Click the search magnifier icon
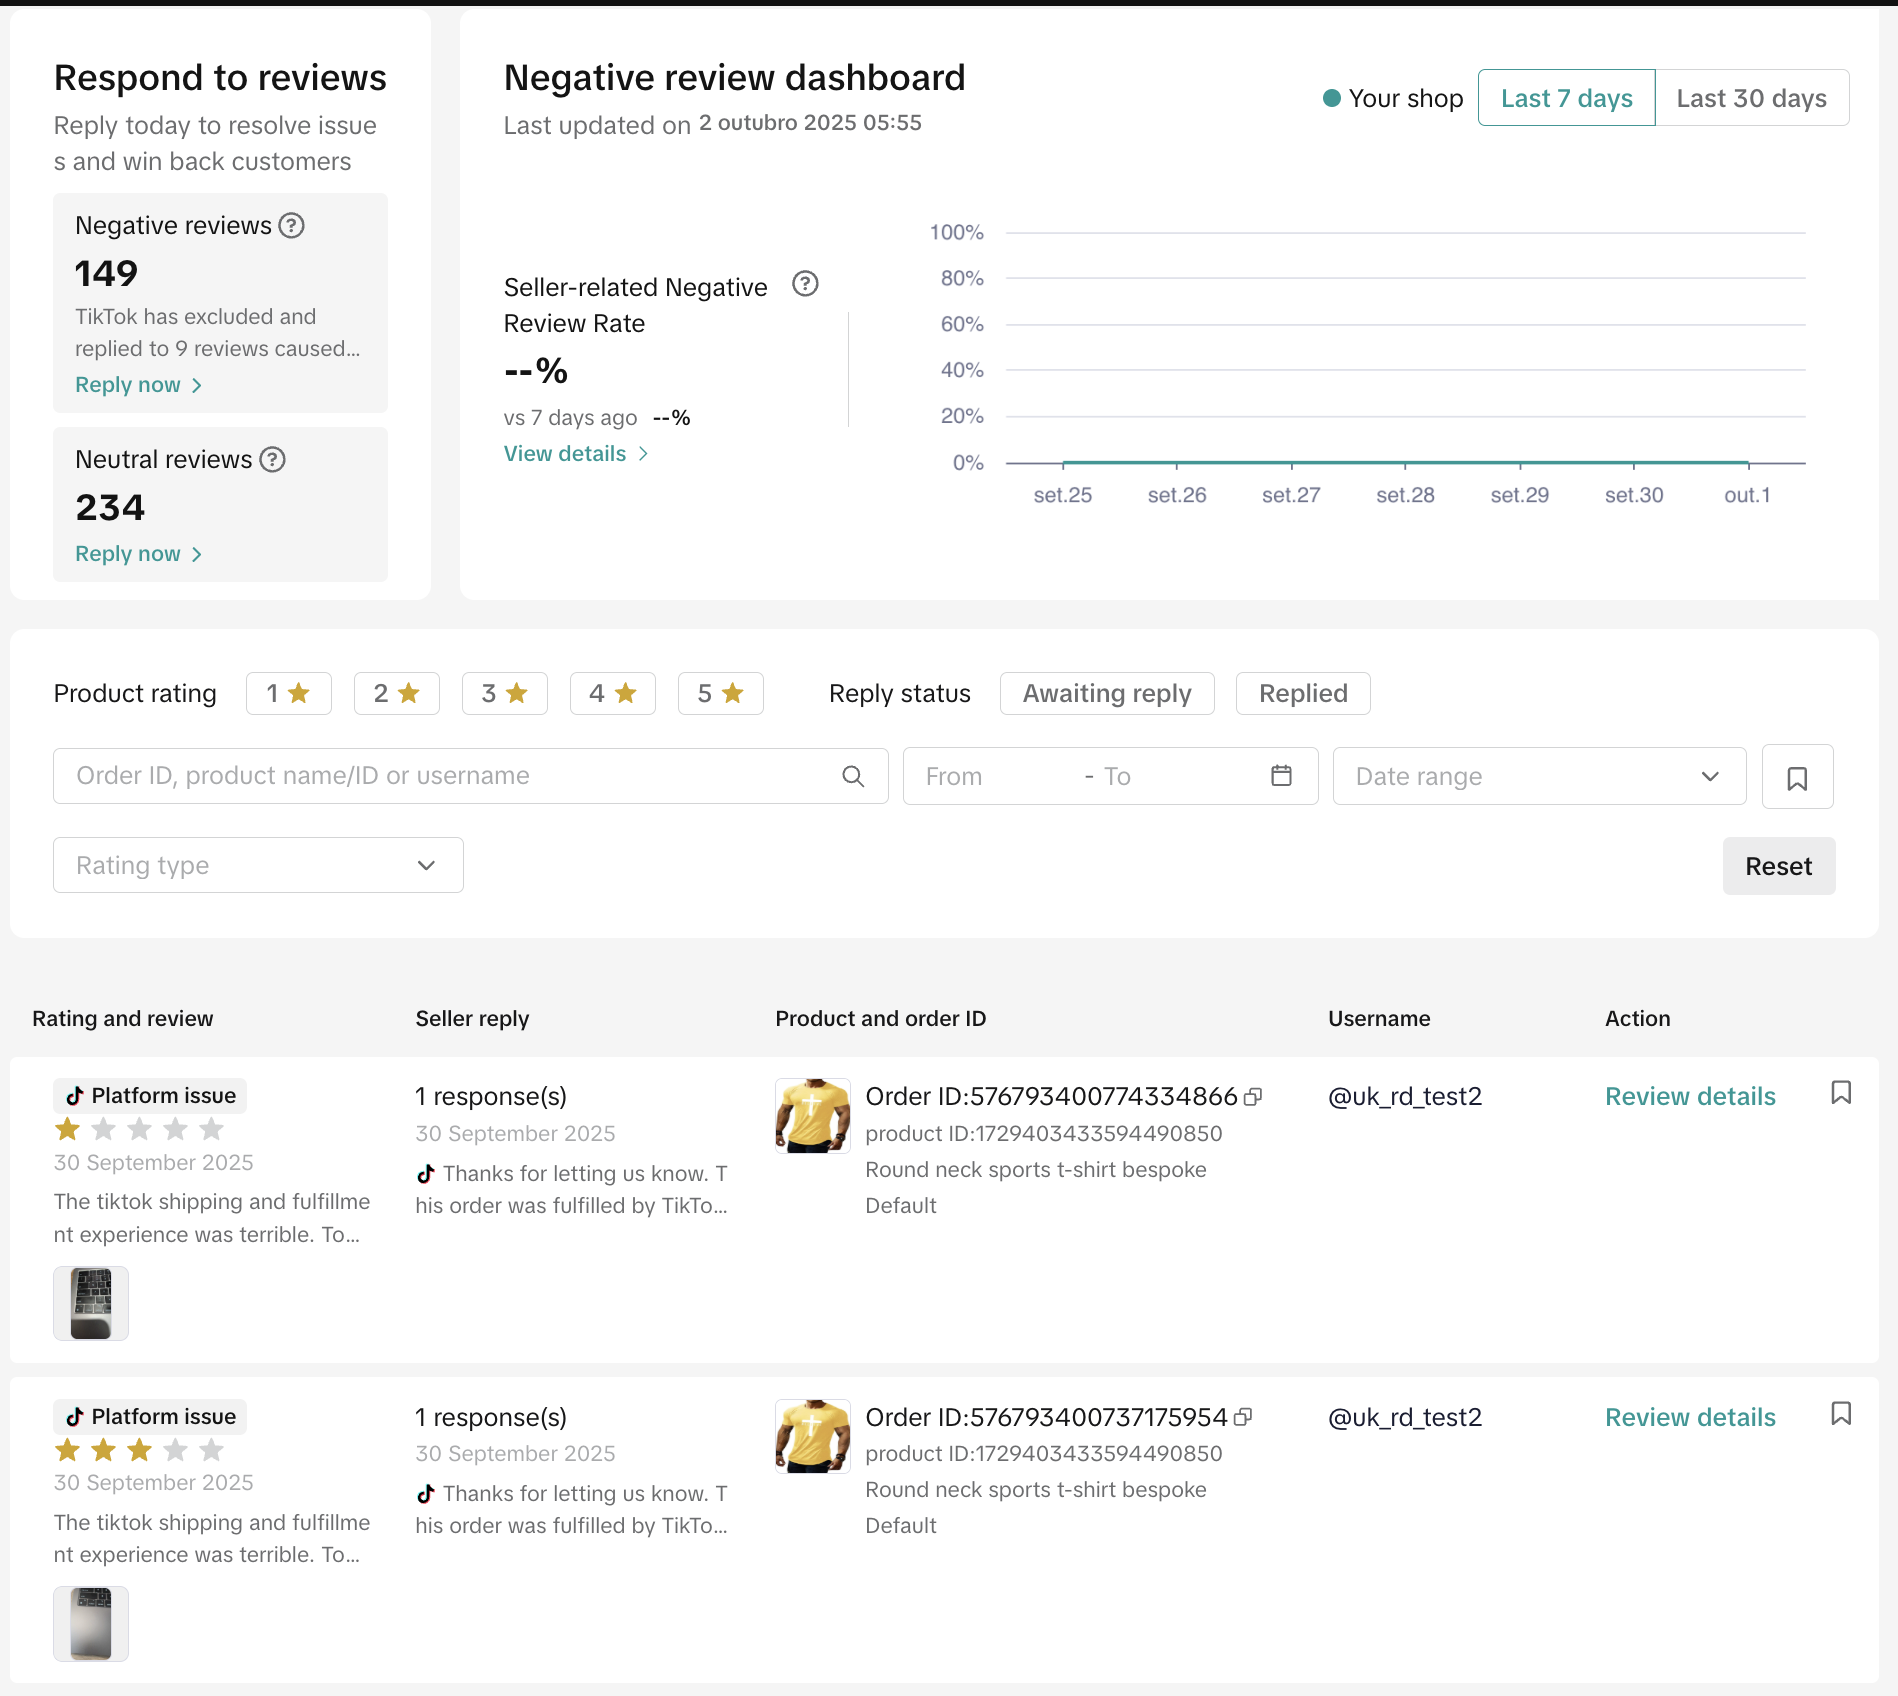This screenshot has height=1696, width=1898. (852, 776)
